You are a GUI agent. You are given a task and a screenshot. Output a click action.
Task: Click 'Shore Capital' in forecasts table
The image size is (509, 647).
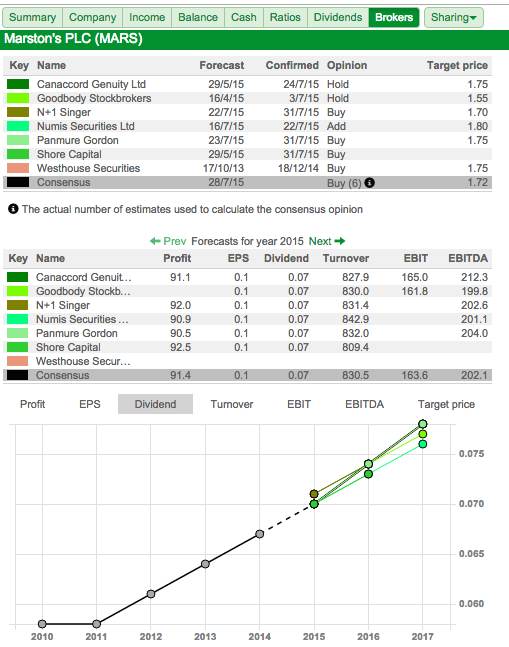(x=68, y=347)
